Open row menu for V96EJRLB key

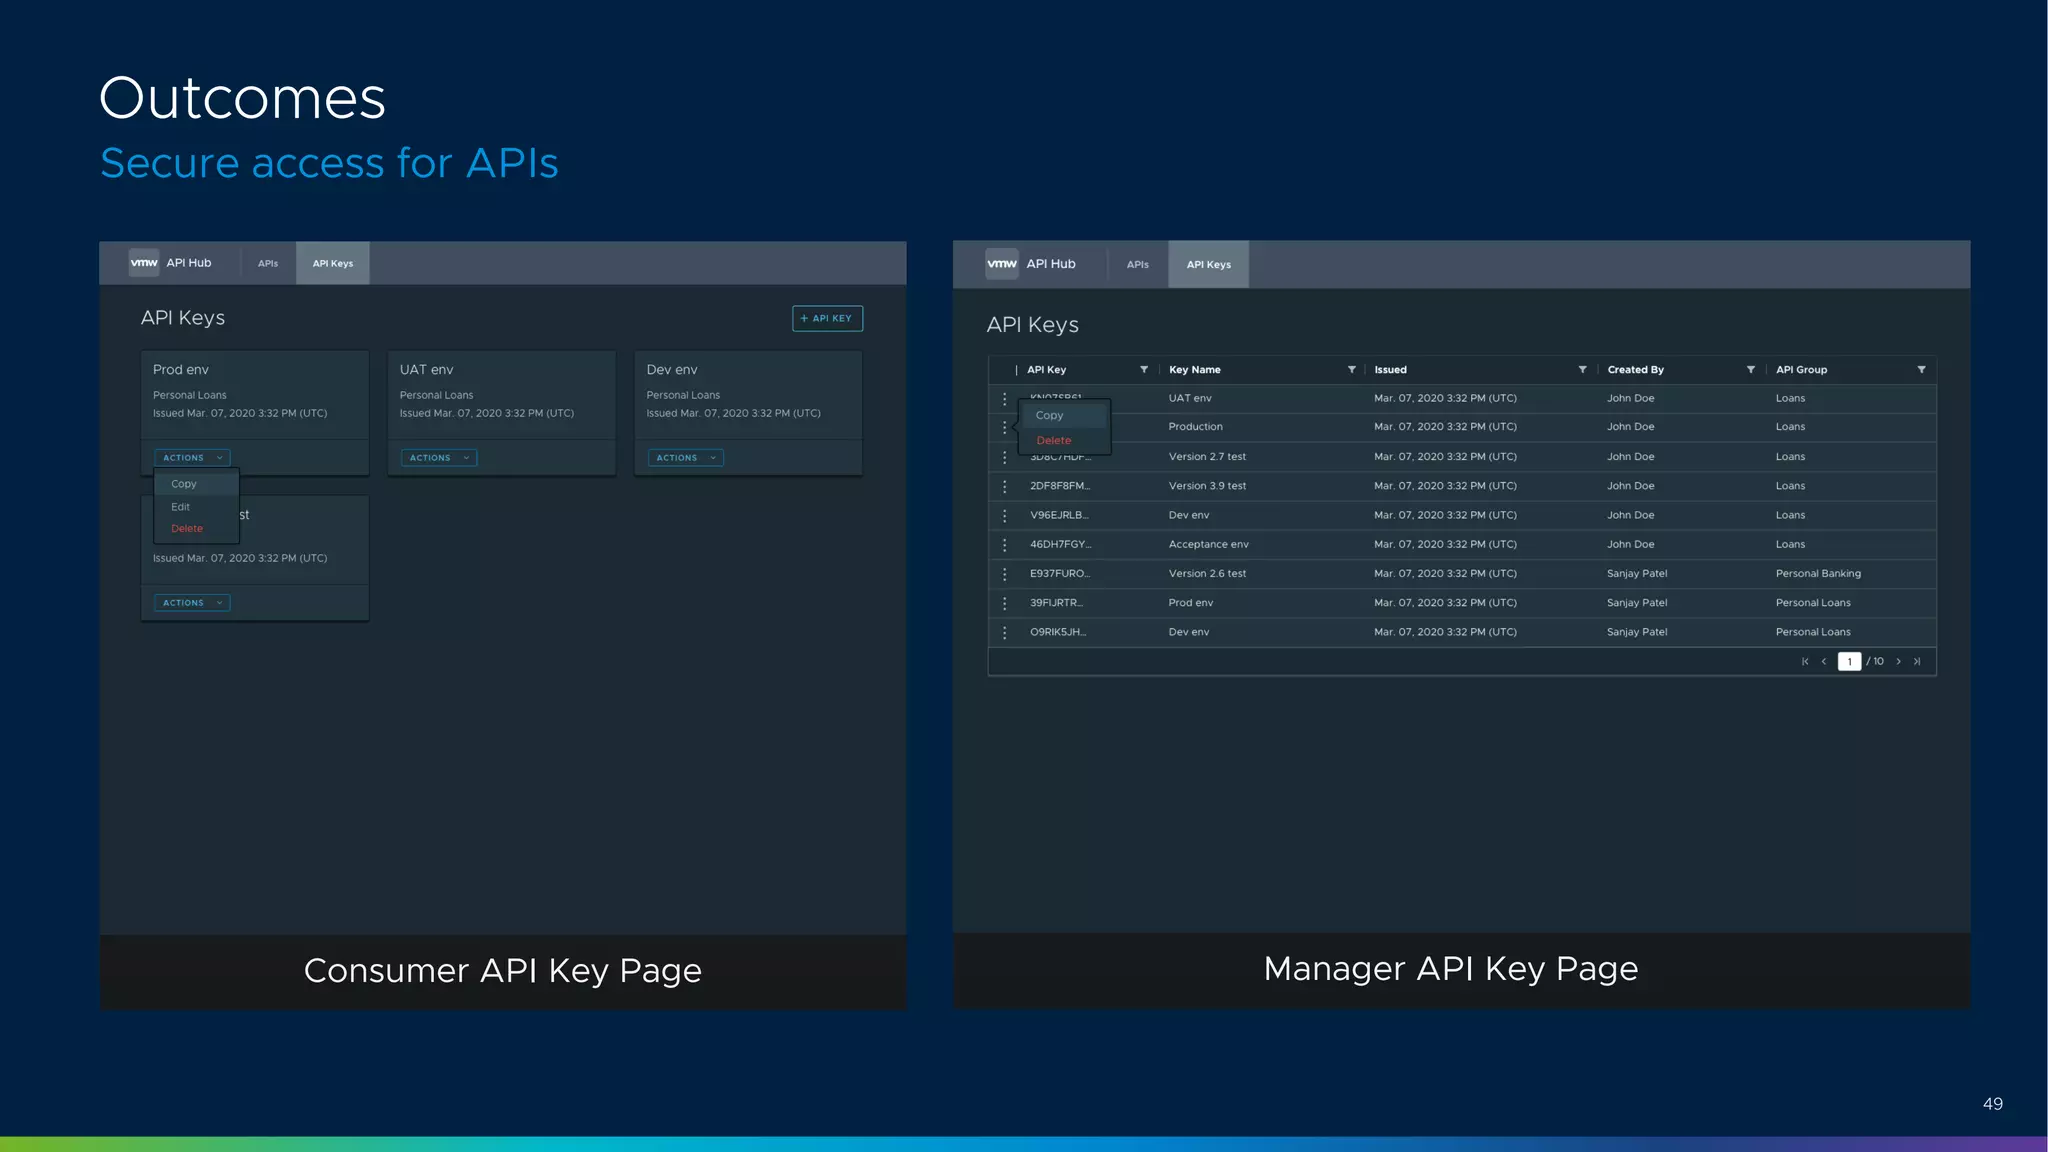[x=1005, y=515]
